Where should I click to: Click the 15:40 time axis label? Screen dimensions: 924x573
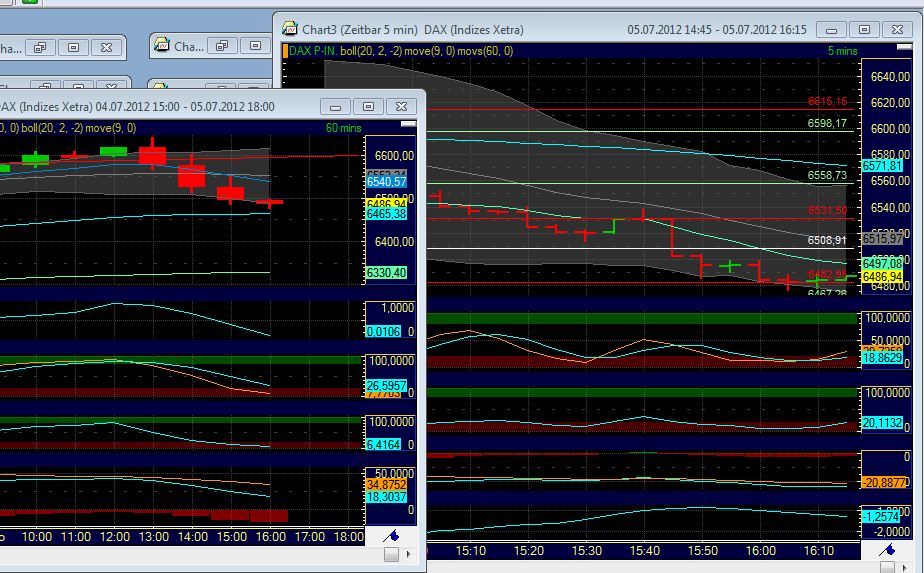pyautogui.click(x=645, y=551)
